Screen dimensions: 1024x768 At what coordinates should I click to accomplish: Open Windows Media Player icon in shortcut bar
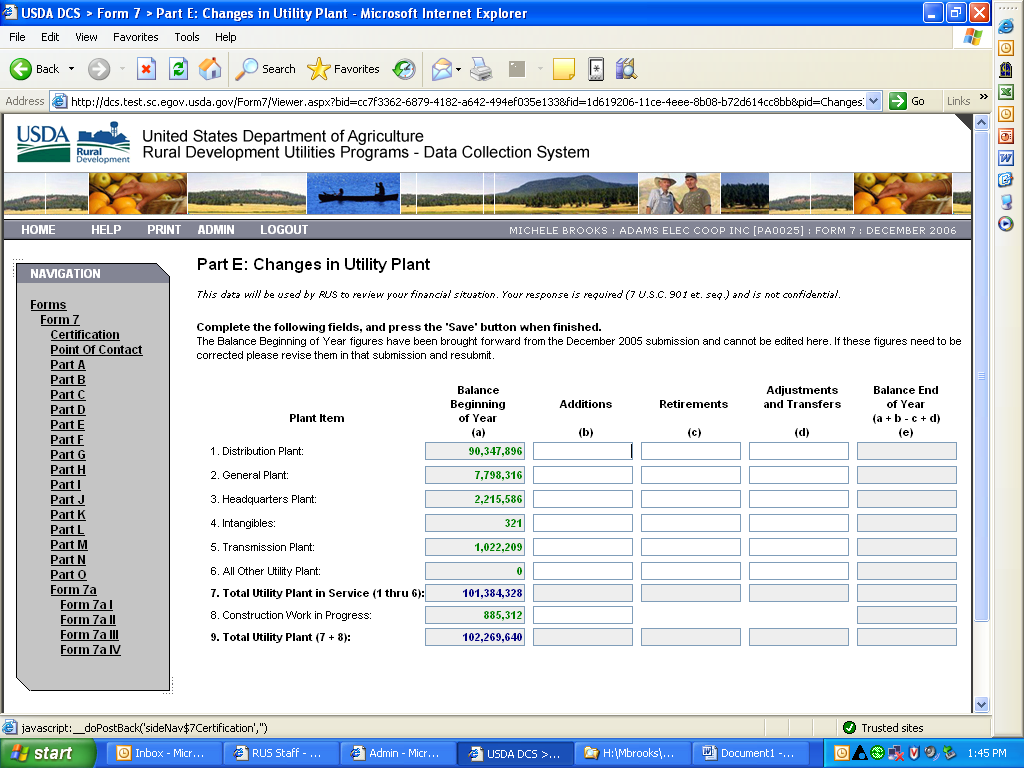tap(1006, 224)
